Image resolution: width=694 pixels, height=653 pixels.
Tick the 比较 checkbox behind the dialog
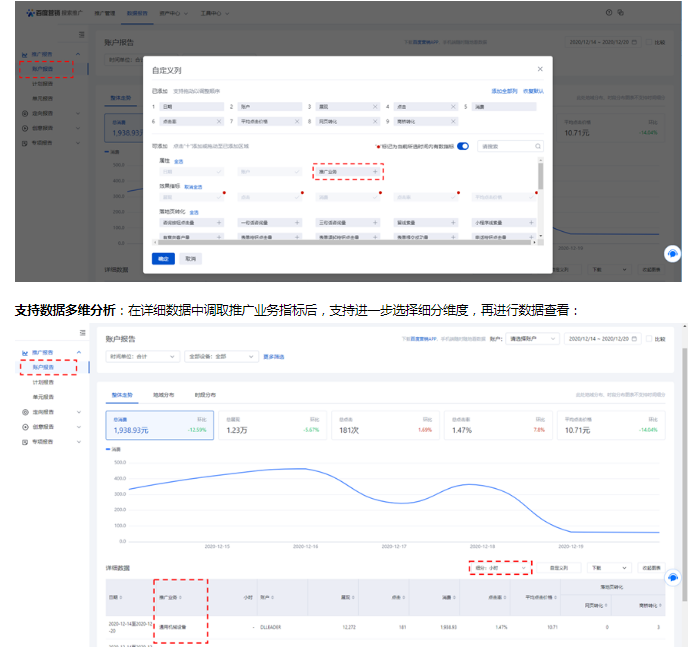(x=649, y=42)
